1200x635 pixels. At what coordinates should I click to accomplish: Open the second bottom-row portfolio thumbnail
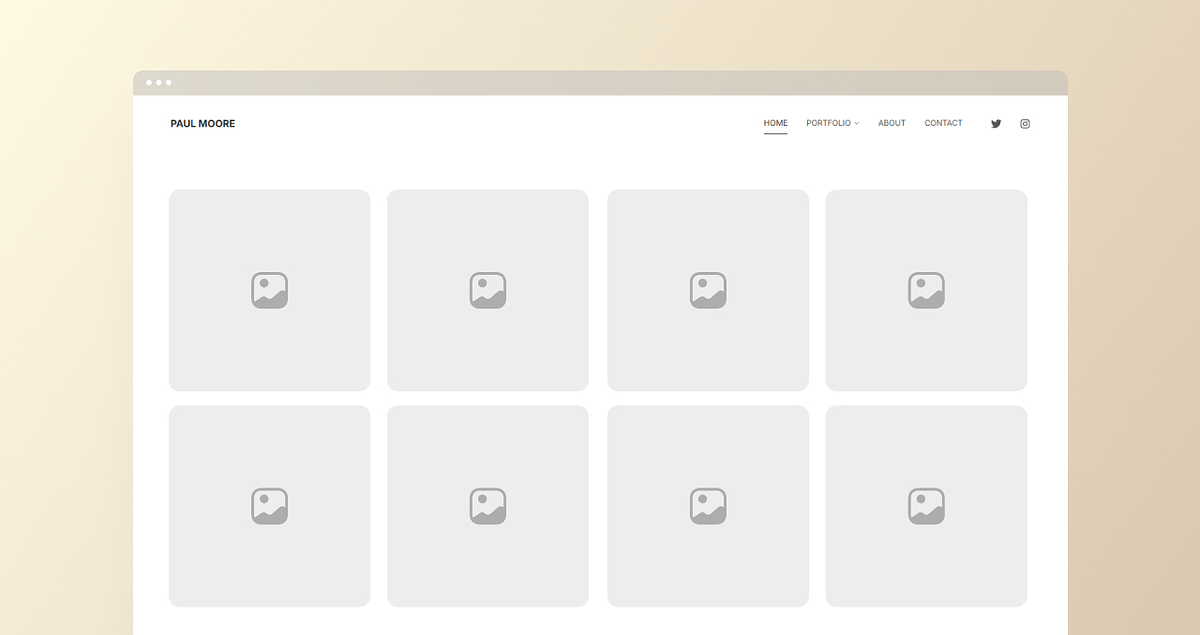pyautogui.click(x=487, y=505)
